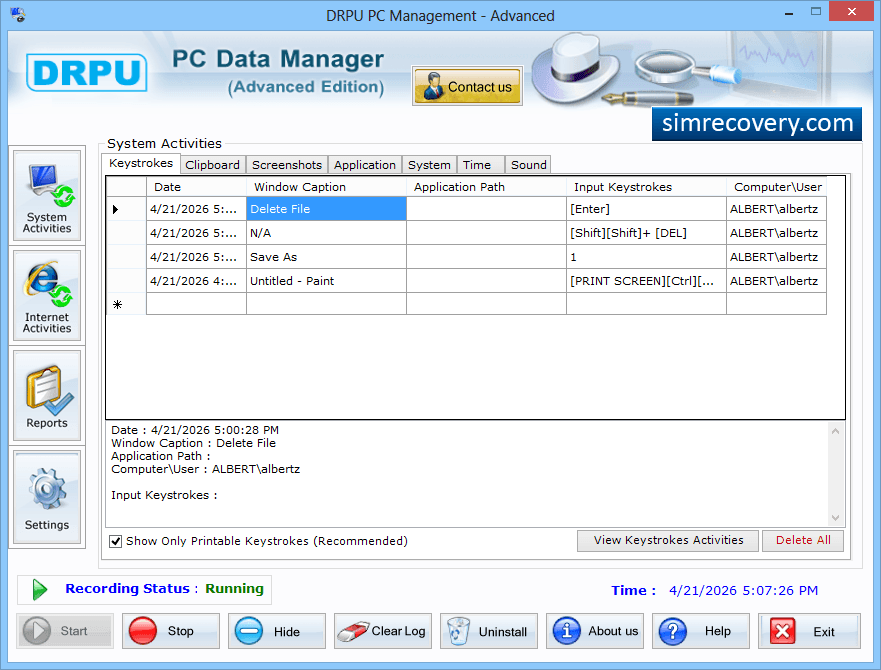Open the Internet Activities sidebar panel
This screenshot has height=670, width=881.
pos(47,296)
